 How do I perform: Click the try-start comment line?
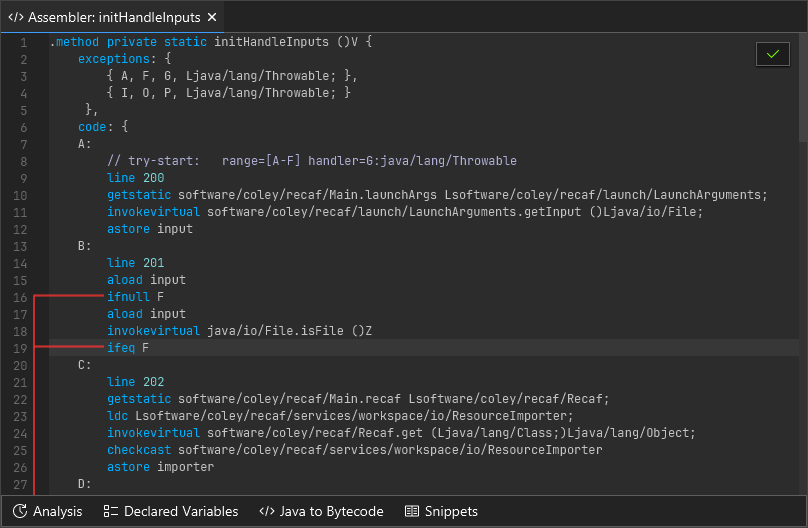[x=310, y=161]
